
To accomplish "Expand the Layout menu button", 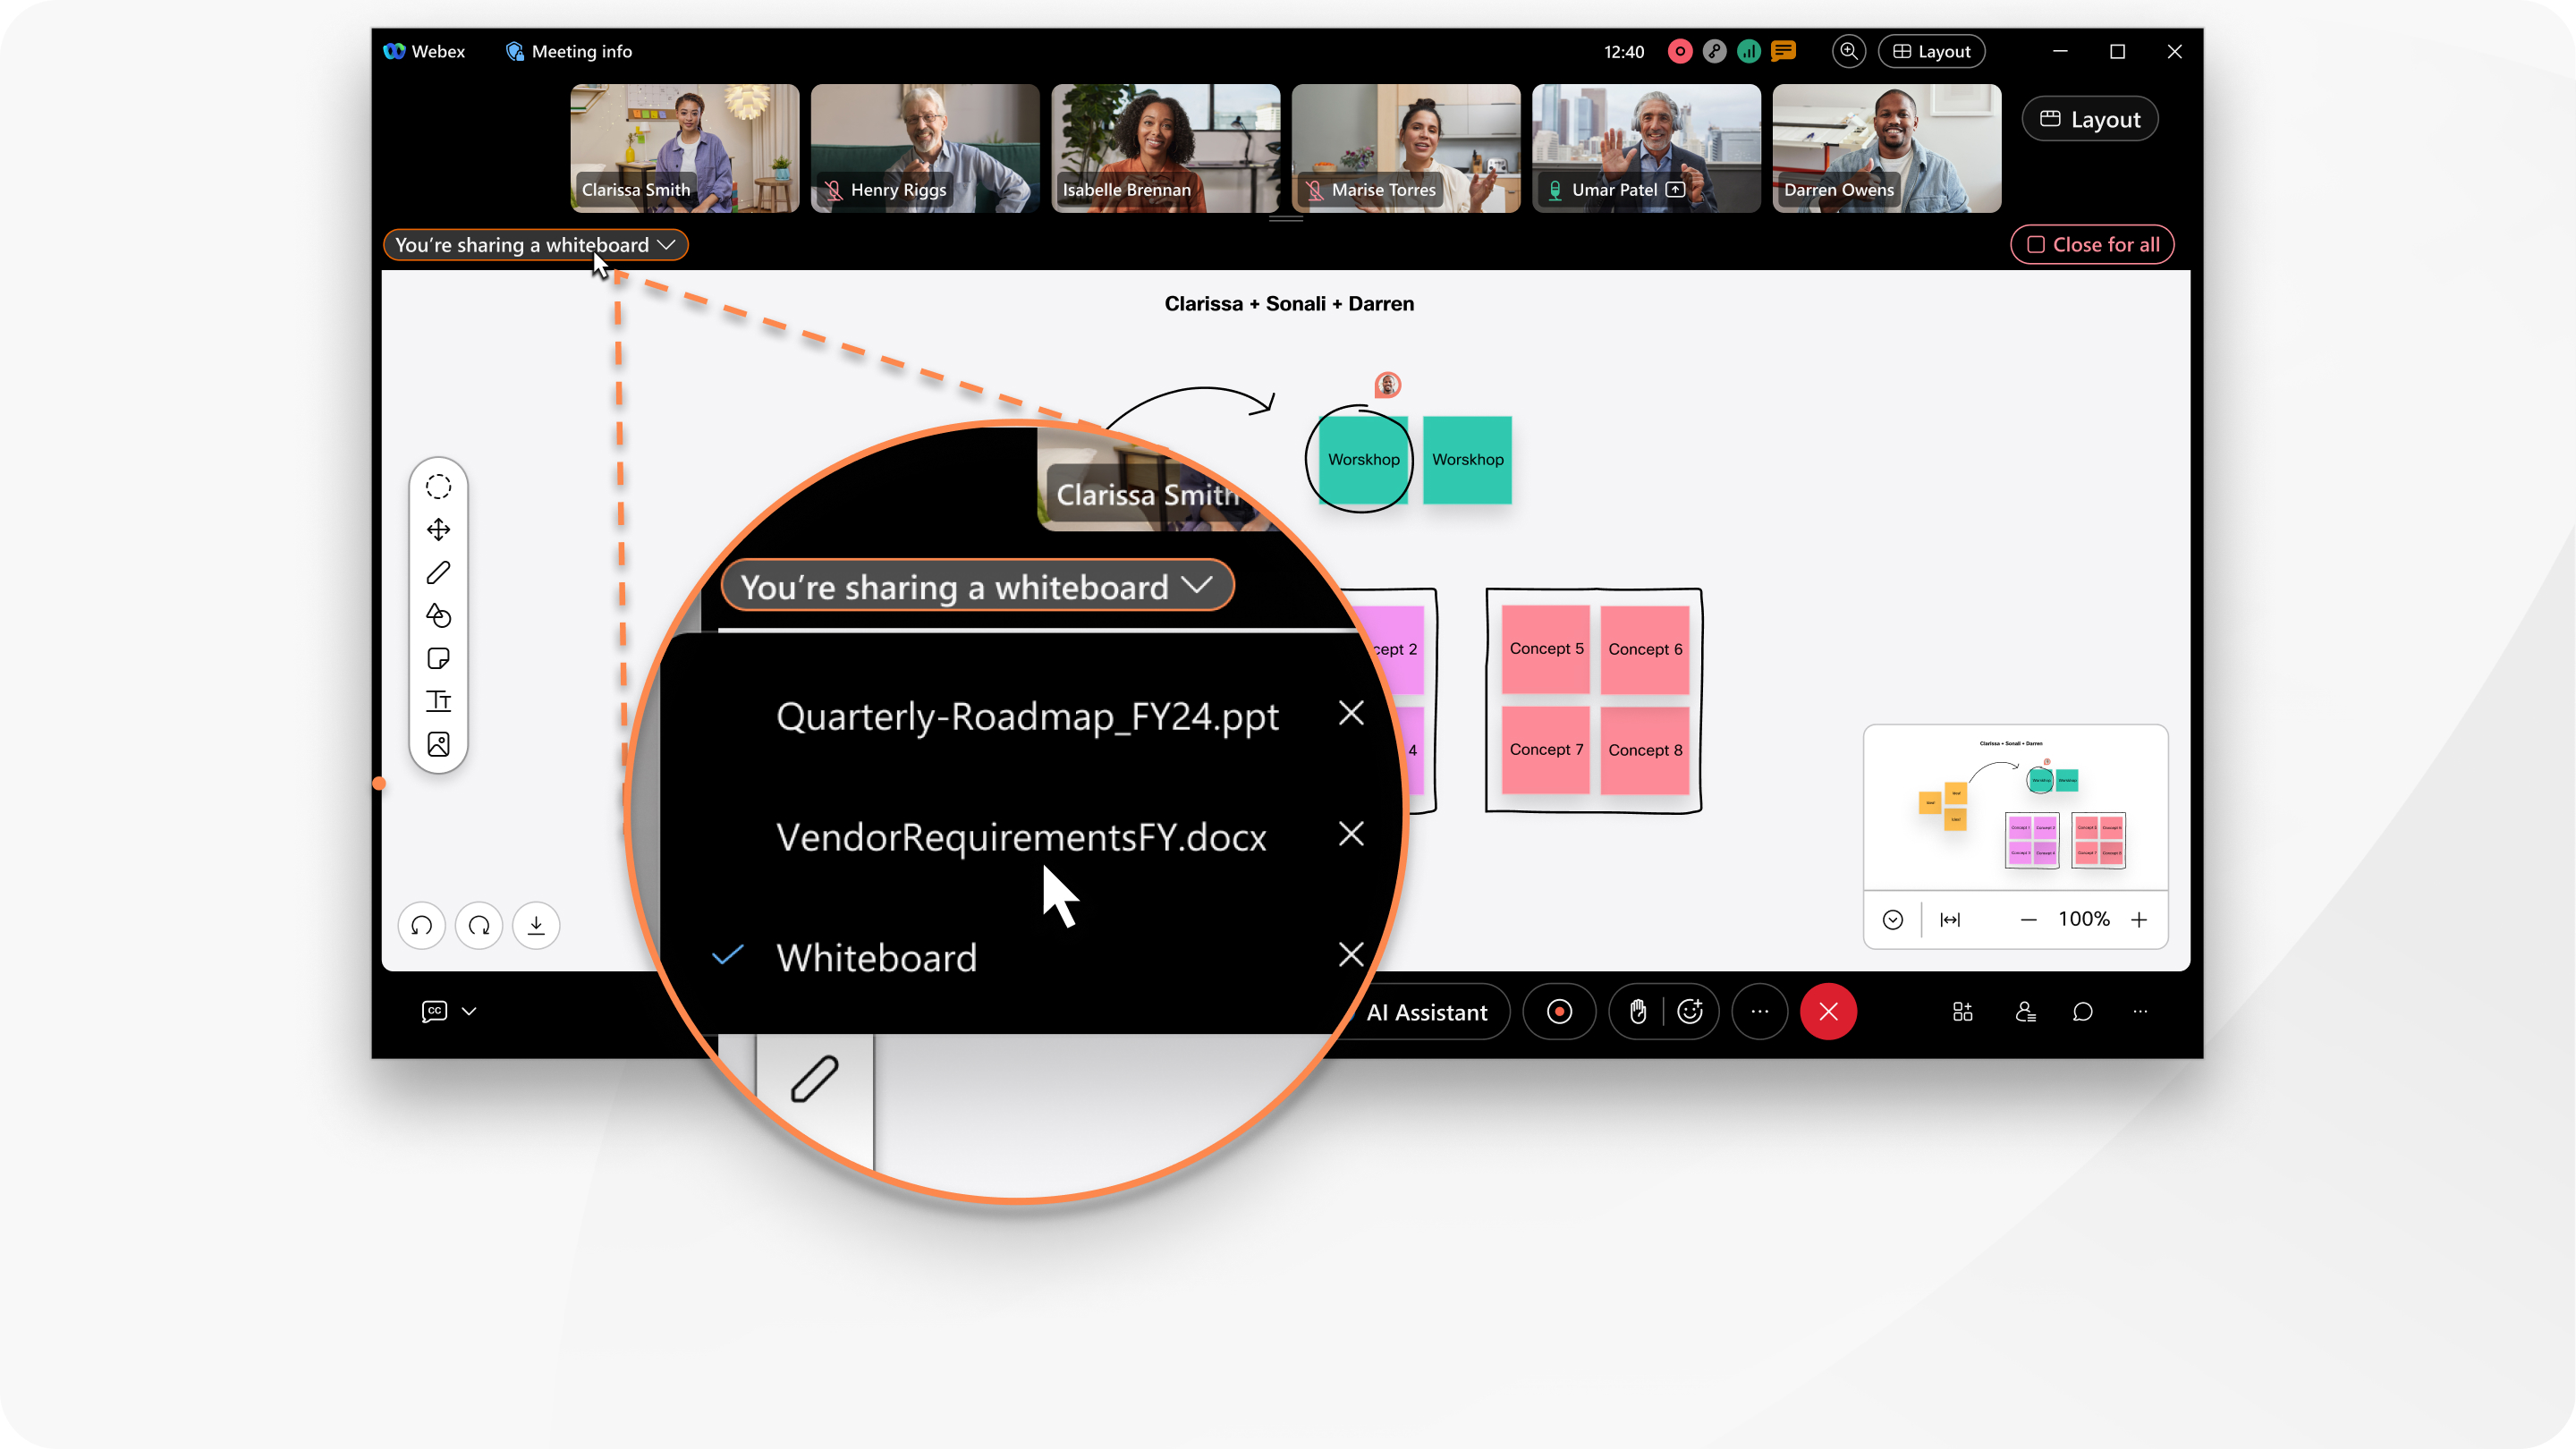I will [x=1928, y=51].
